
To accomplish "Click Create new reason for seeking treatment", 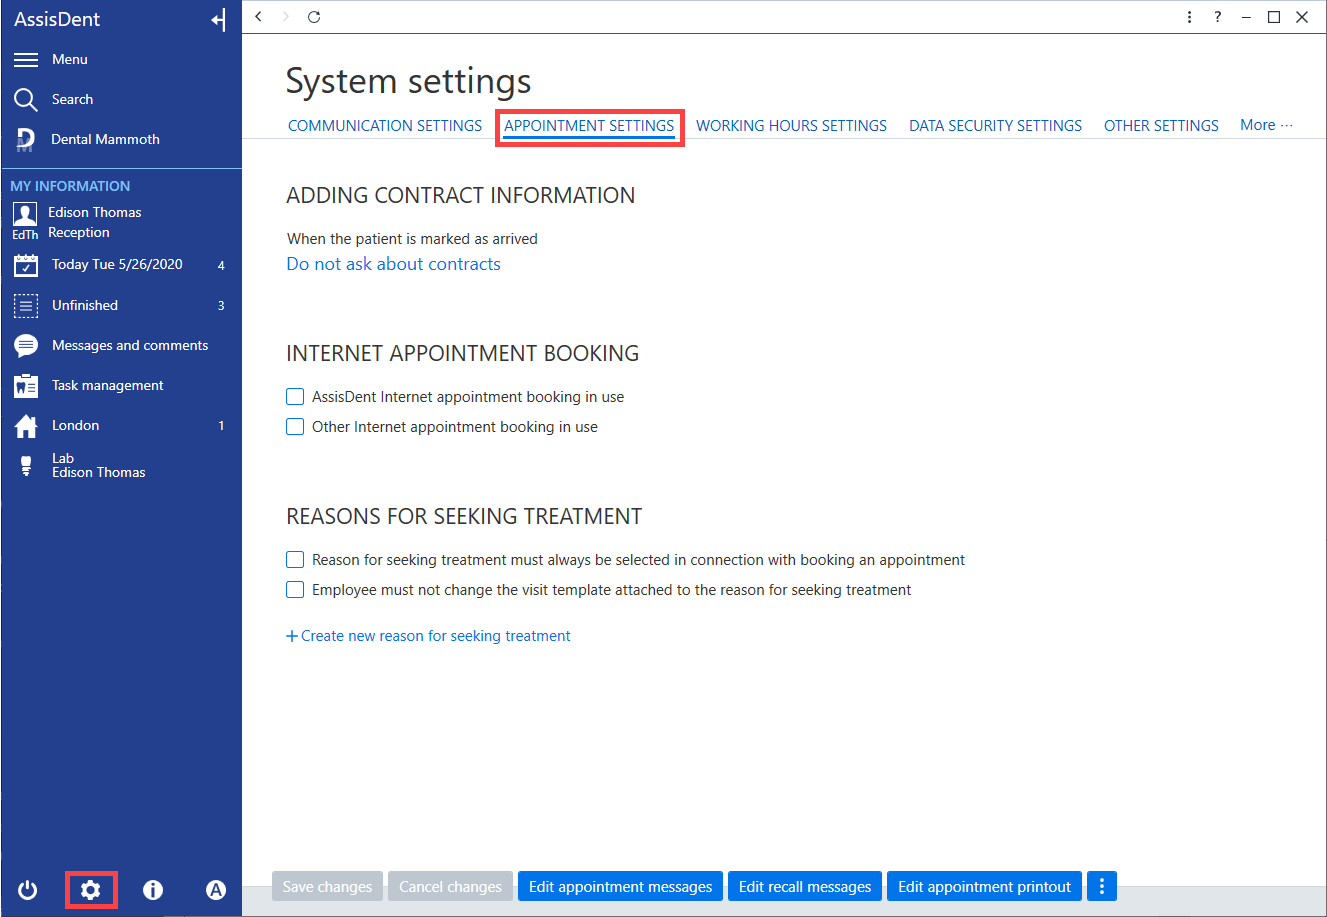I will coord(429,636).
